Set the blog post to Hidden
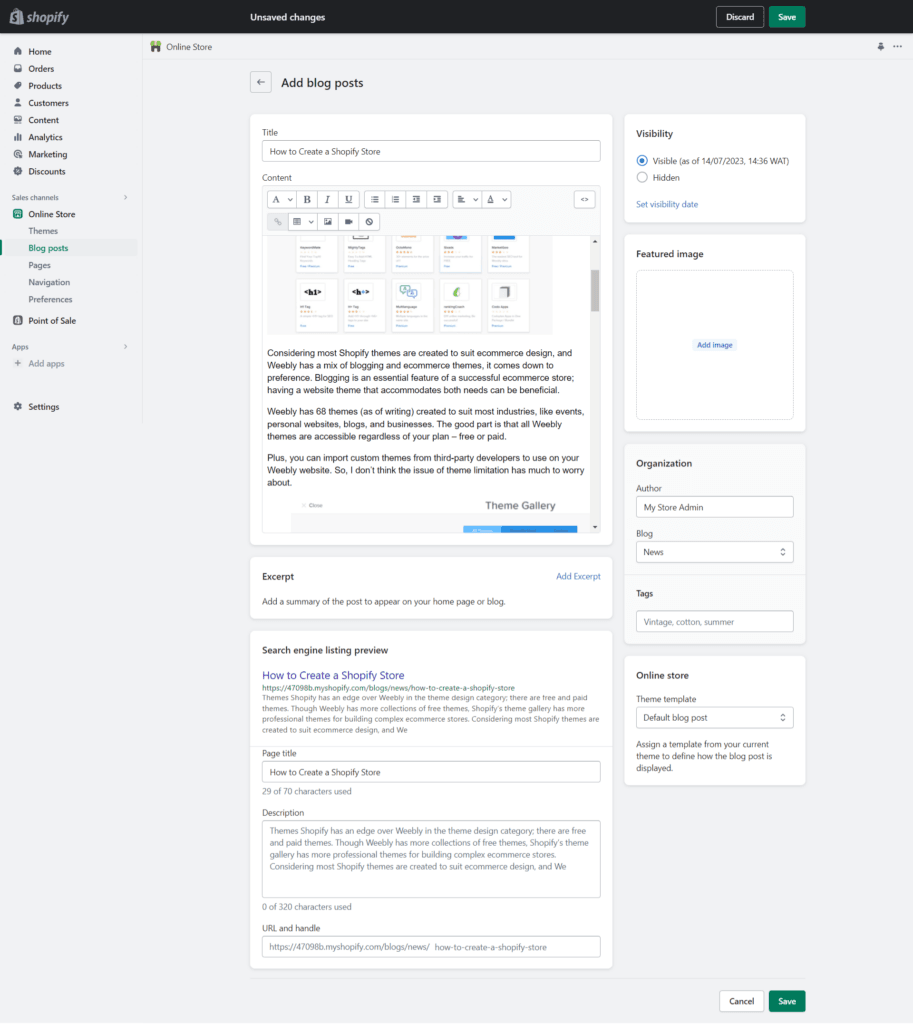Screen dimensions: 913x1024 click(641, 178)
